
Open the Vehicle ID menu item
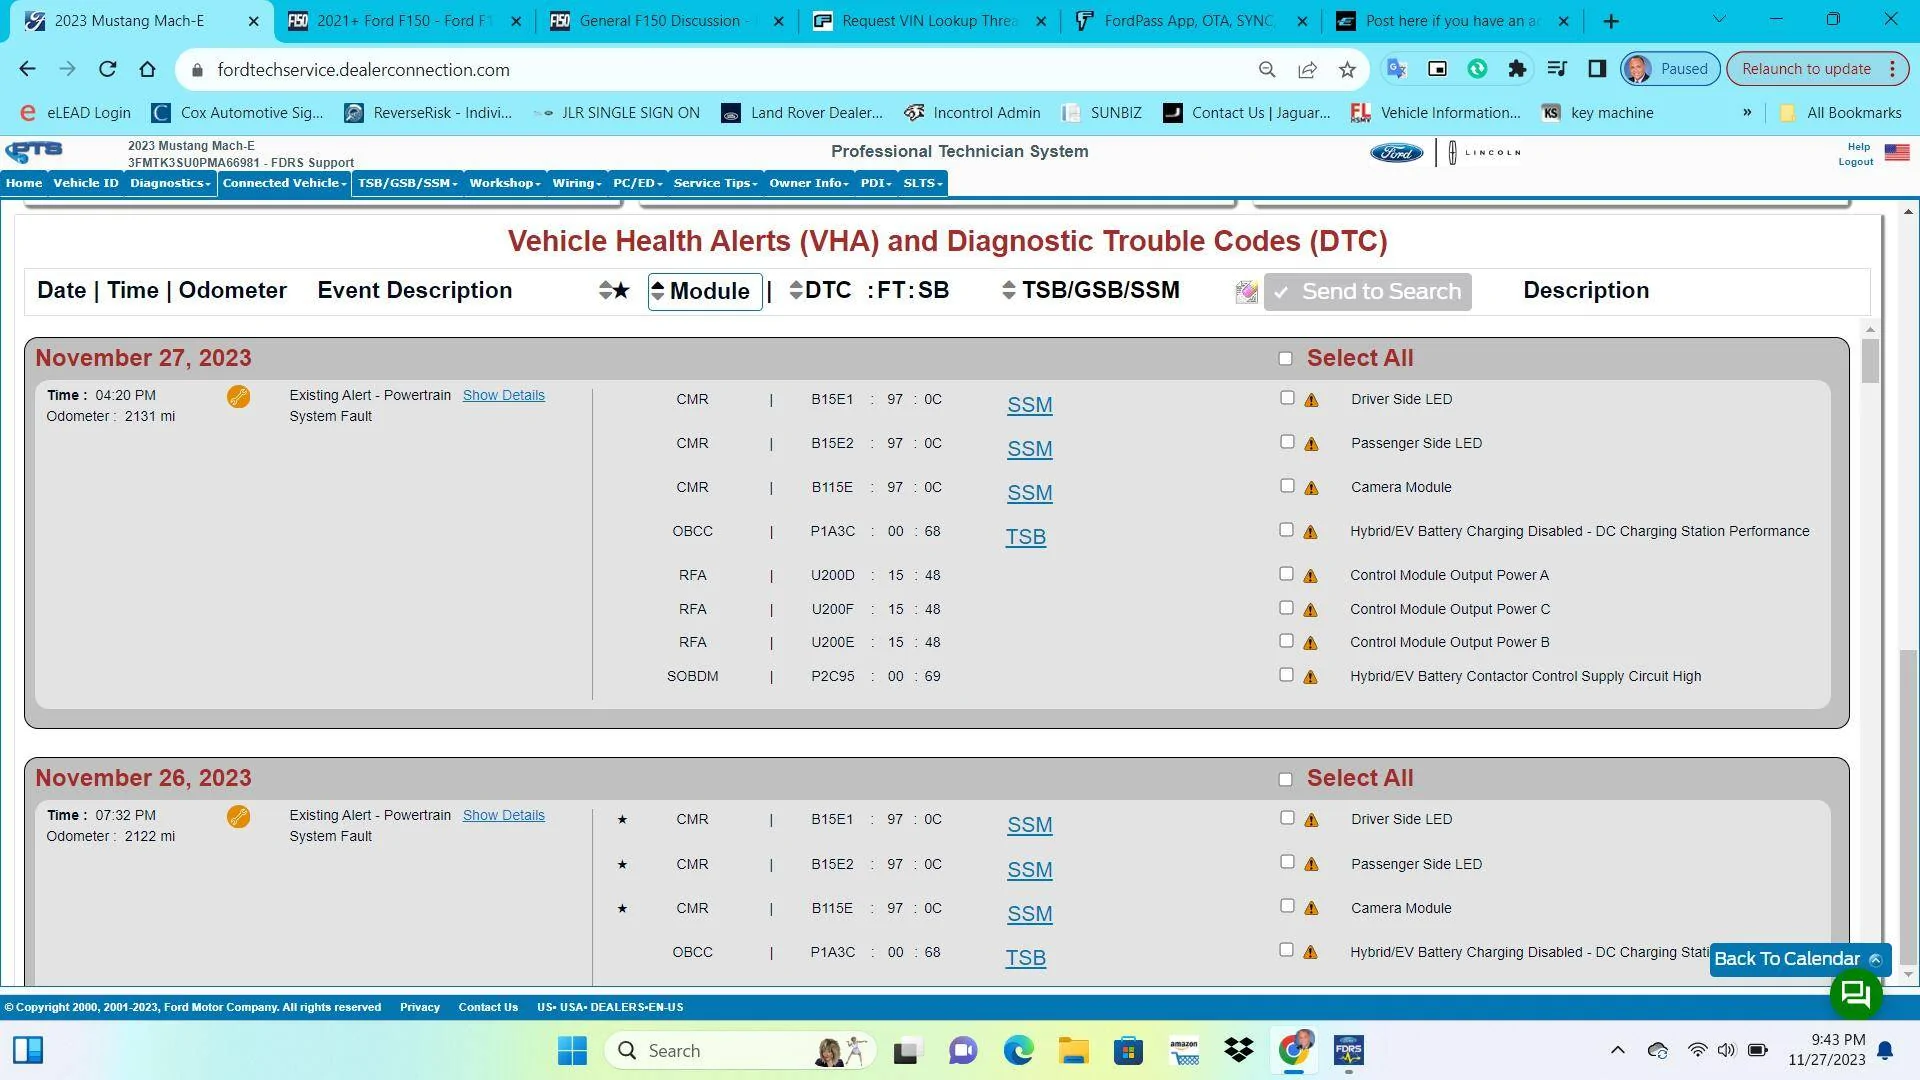(86, 183)
